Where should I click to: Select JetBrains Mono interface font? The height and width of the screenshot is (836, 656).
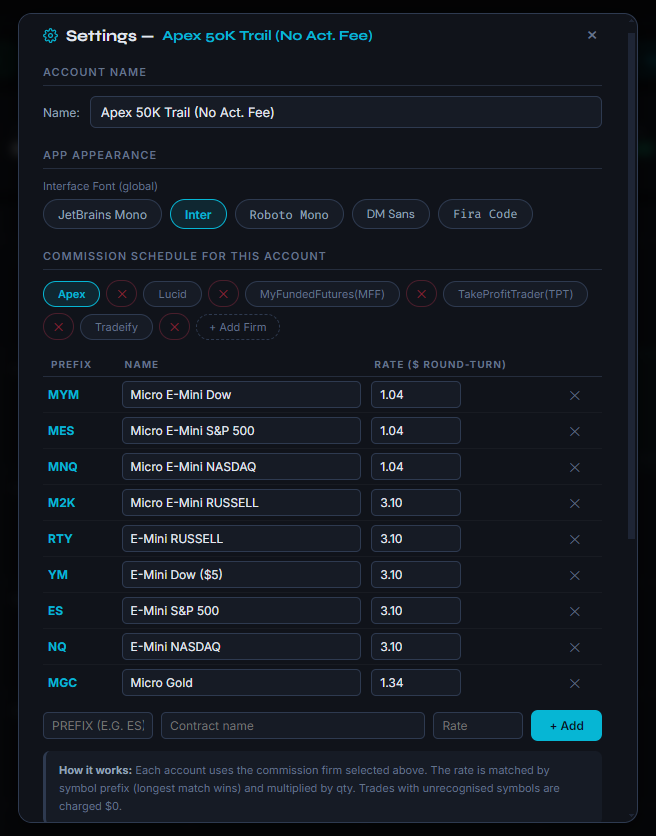click(102, 214)
